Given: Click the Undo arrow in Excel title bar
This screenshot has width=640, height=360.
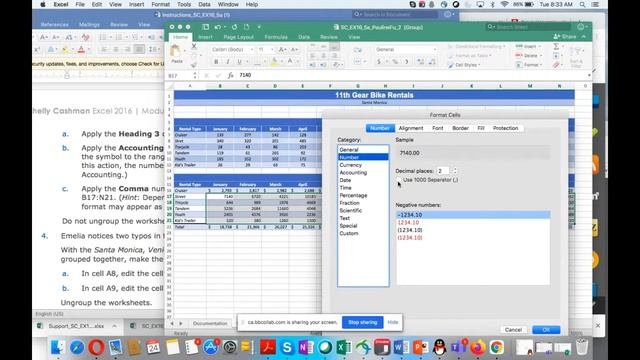Looking at the screenshot, I should tap(218, 27).
